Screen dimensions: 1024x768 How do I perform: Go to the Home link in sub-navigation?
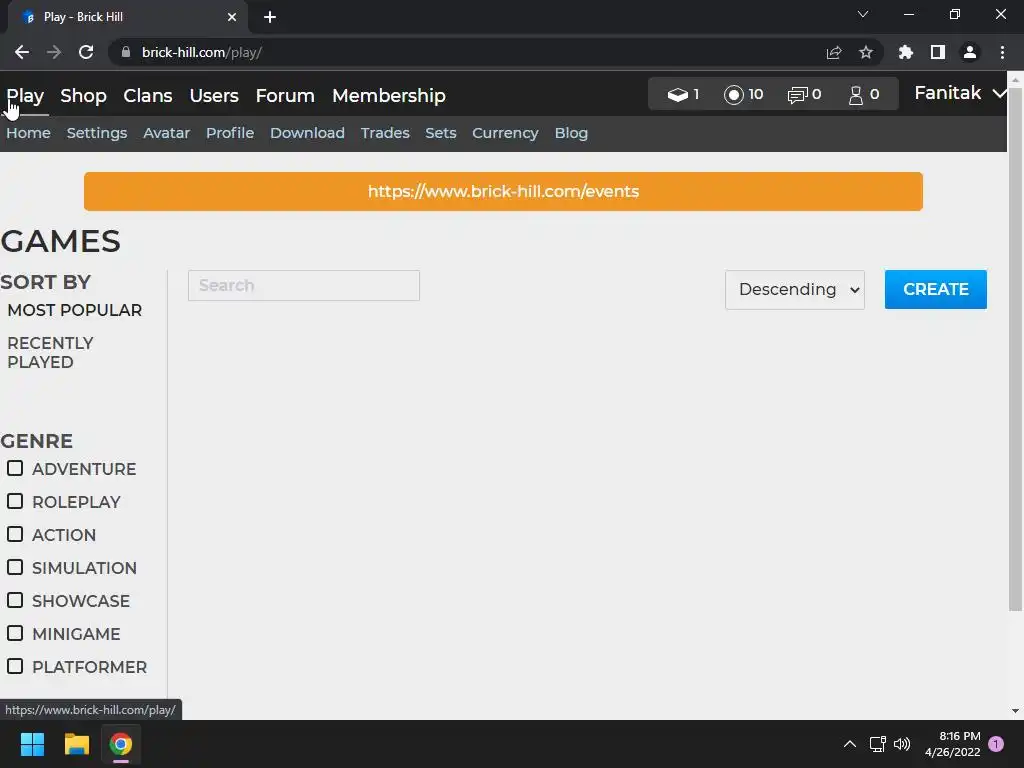point(28,133)
